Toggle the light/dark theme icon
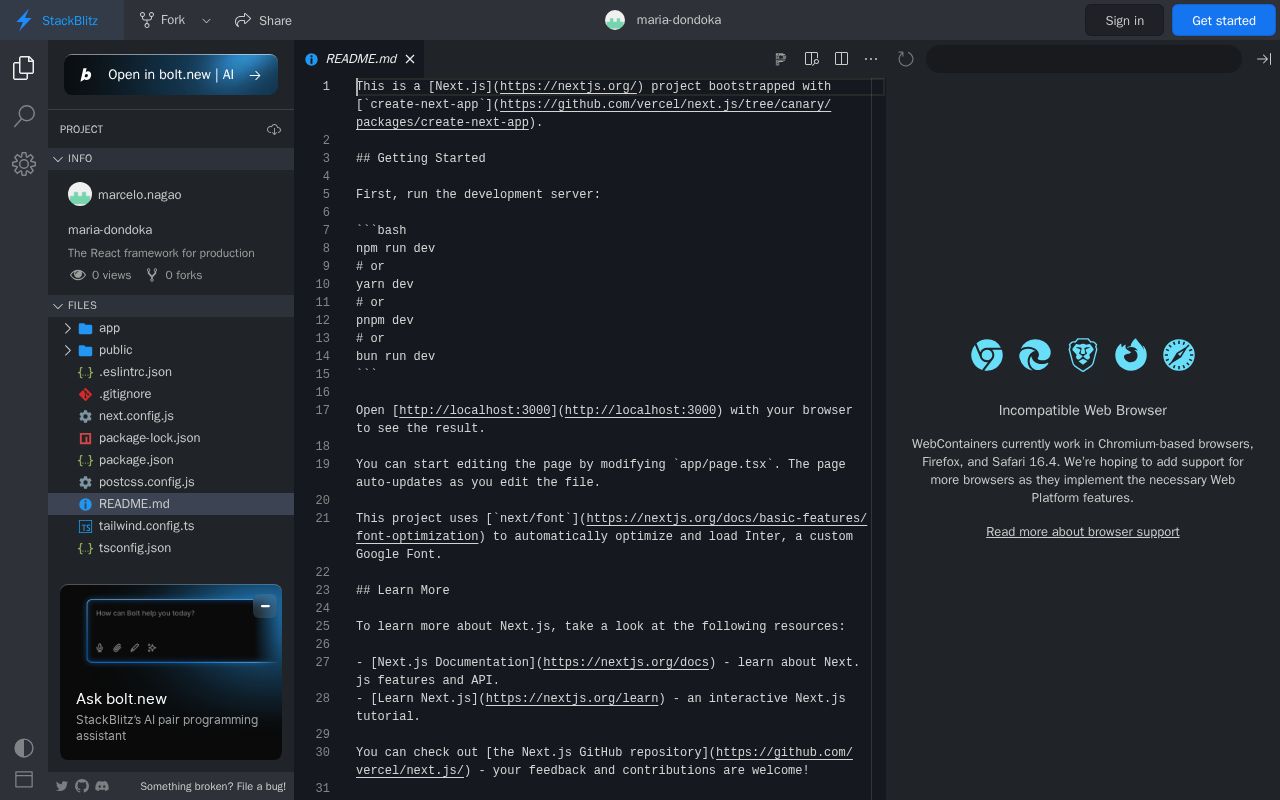The height and width of the screenshot is (800, 1280). click(24, 748)
